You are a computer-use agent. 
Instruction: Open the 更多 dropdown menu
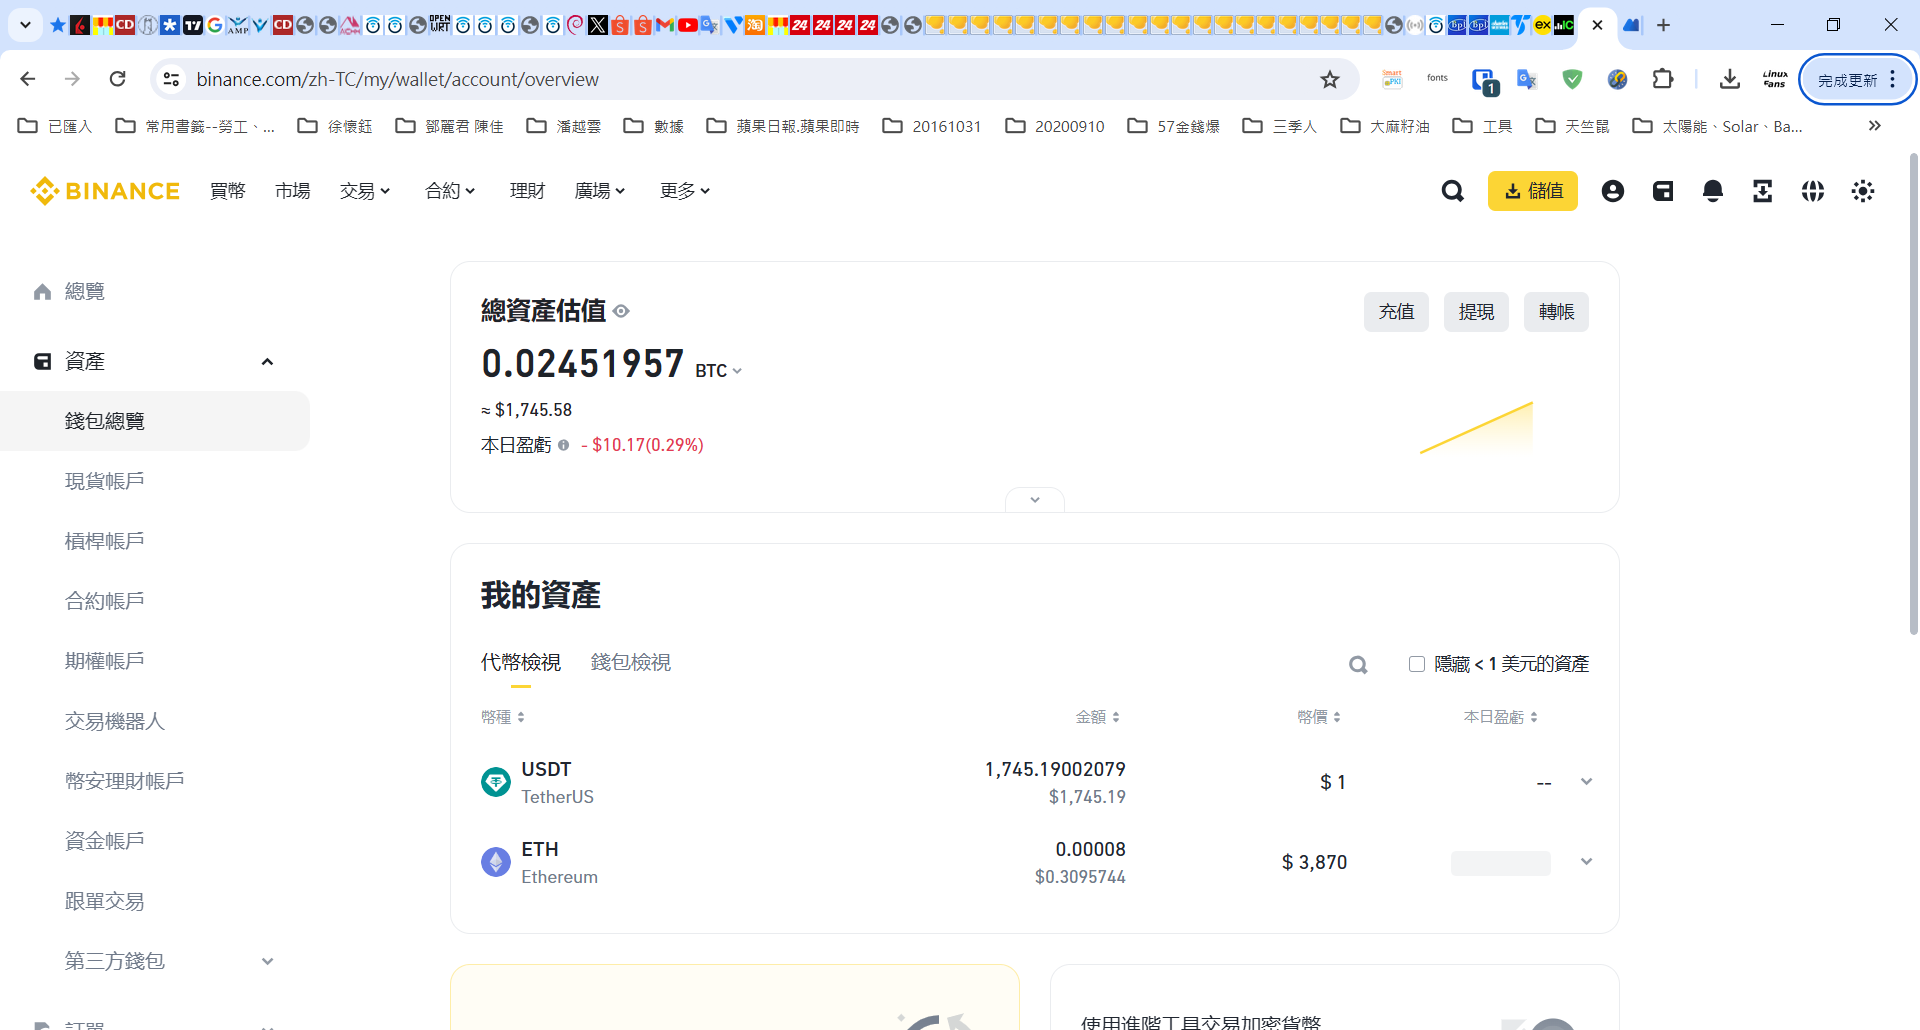[685, 191]
